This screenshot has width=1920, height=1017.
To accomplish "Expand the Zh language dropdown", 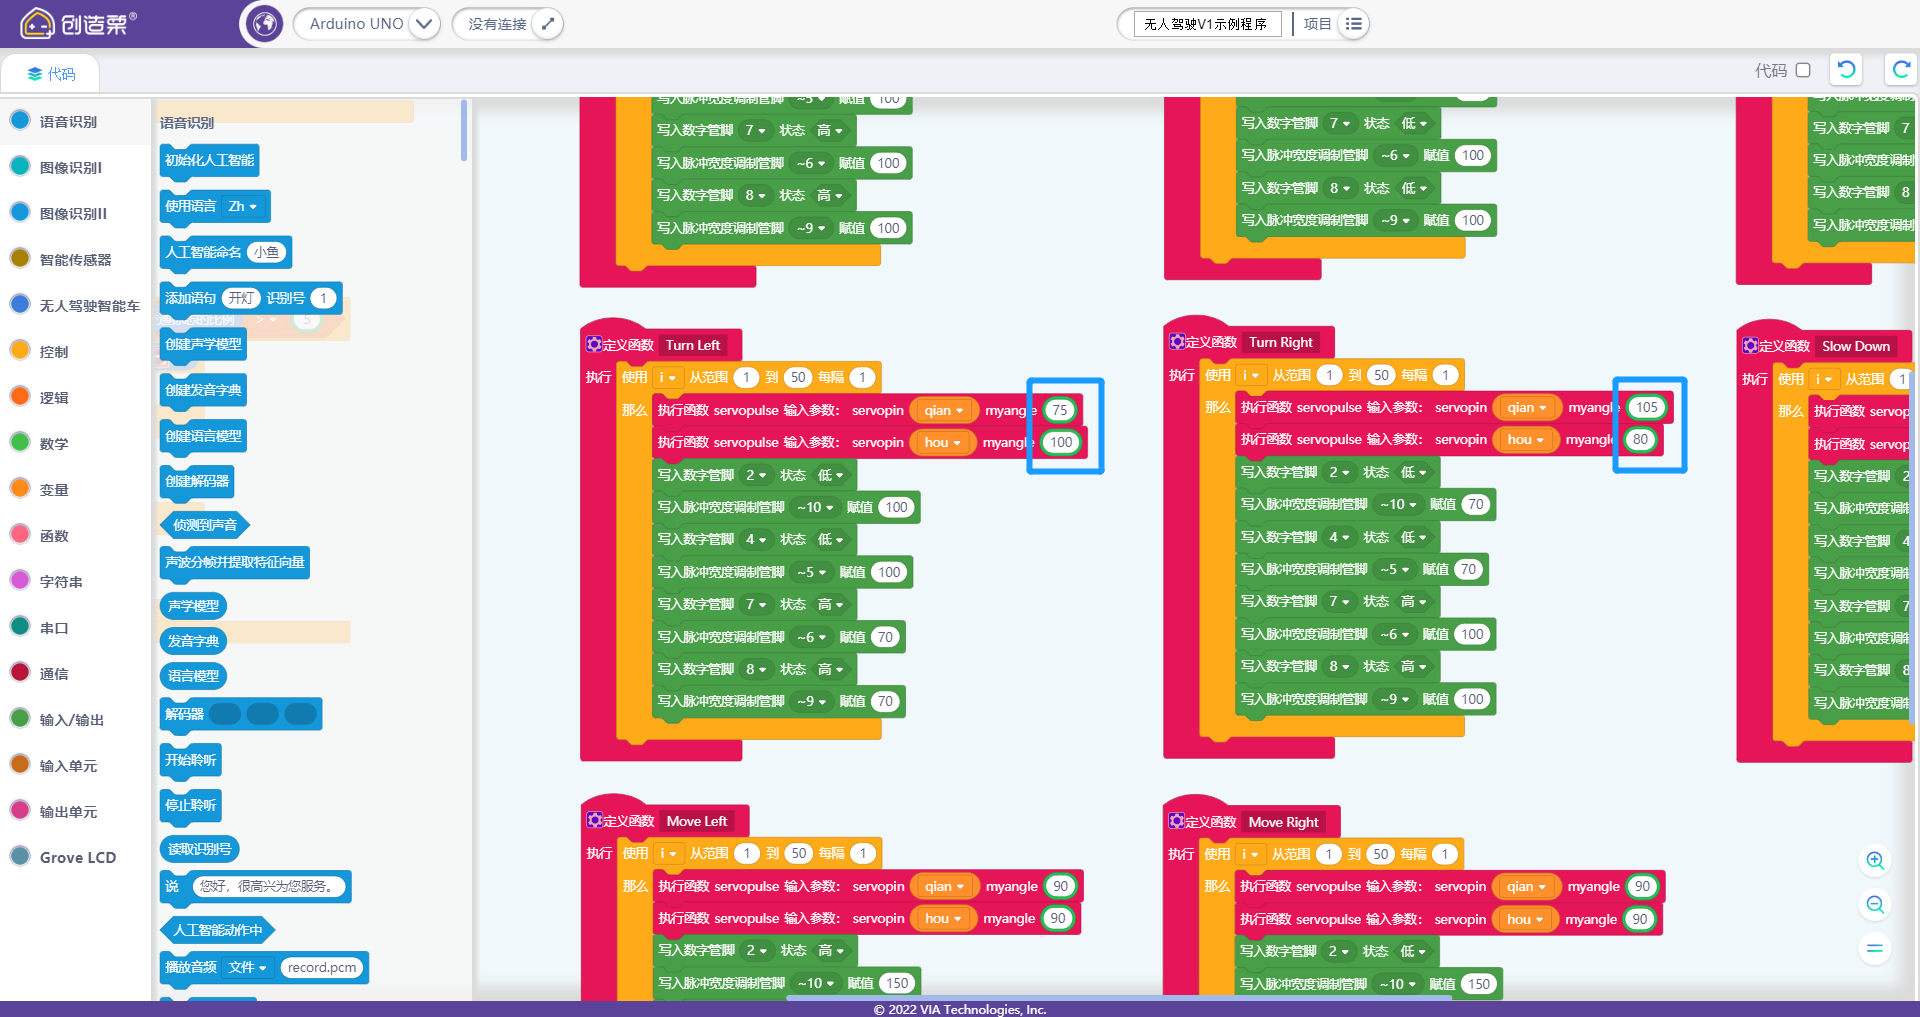I will click(243, 207).
